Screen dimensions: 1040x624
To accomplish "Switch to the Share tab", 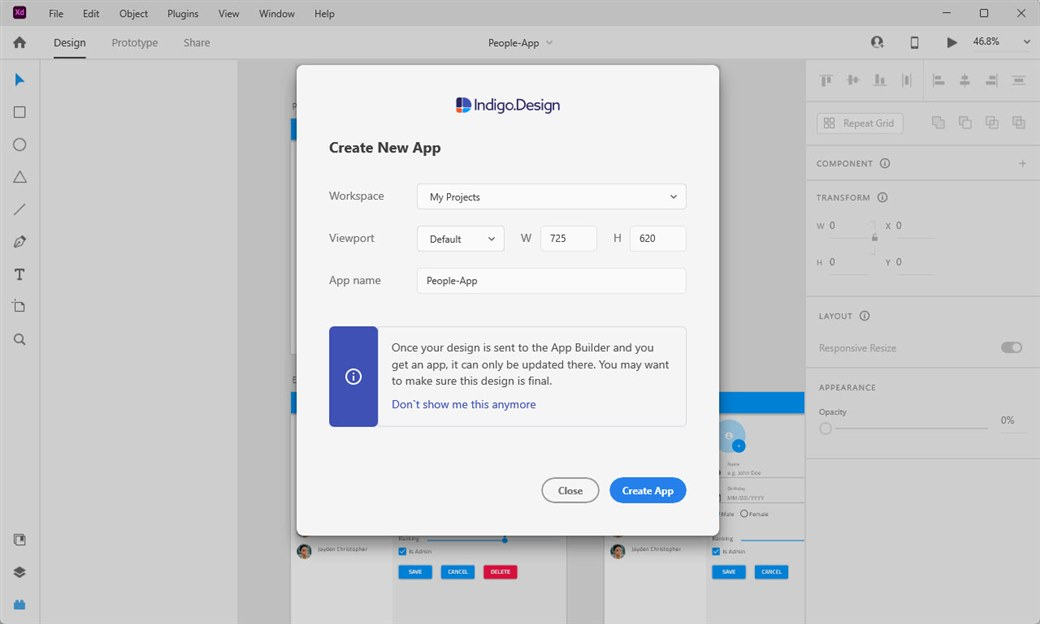I will coord(196,42).
